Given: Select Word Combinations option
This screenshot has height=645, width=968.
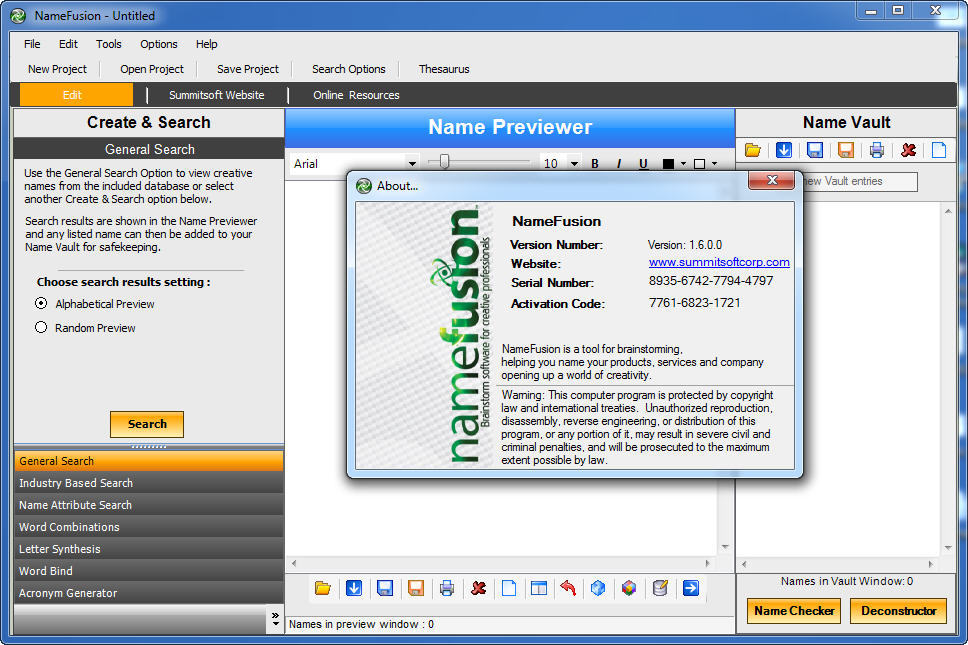Looking at the screenshot, I should [x=148, y=527].
